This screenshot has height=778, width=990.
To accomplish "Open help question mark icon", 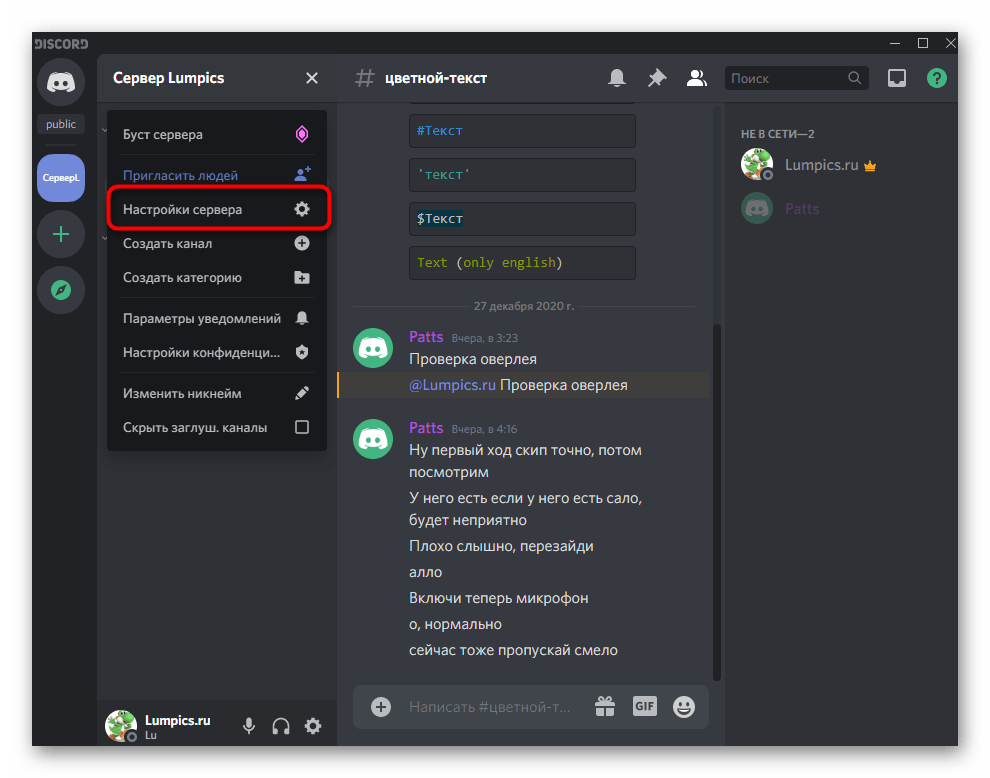I will [x=936, y=78].
